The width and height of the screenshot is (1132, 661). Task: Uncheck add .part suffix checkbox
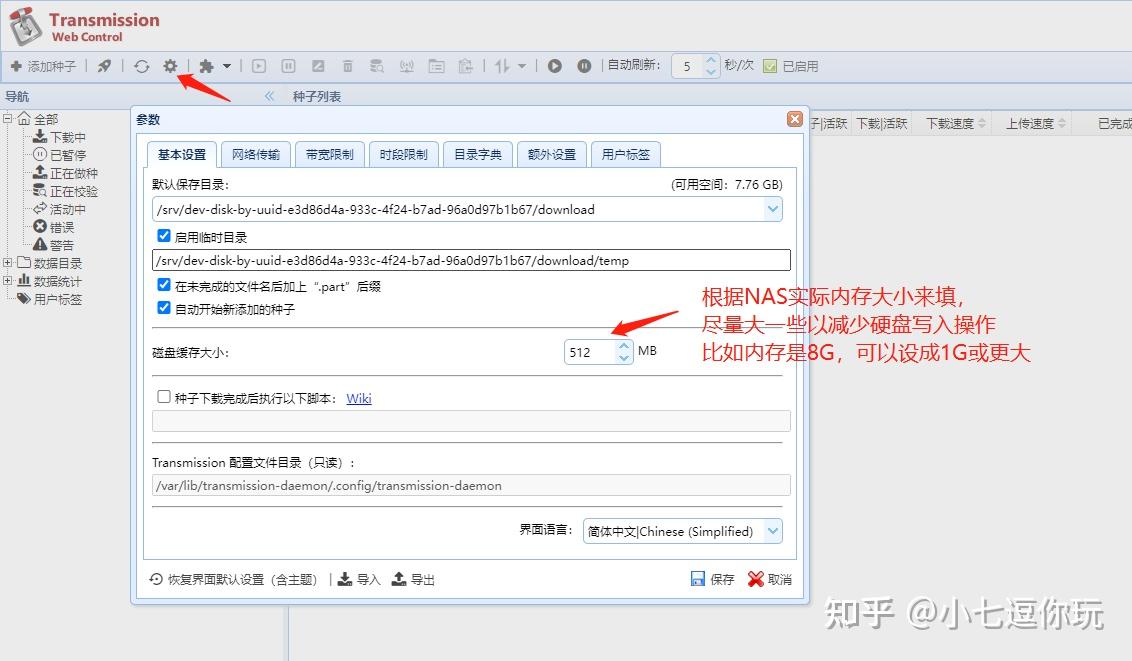click(x=164, y=285)
